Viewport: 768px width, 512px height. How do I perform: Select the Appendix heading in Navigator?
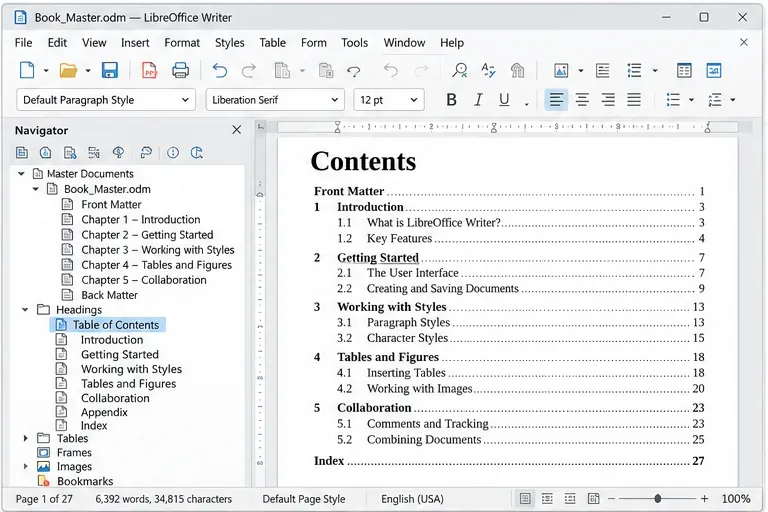104,412
